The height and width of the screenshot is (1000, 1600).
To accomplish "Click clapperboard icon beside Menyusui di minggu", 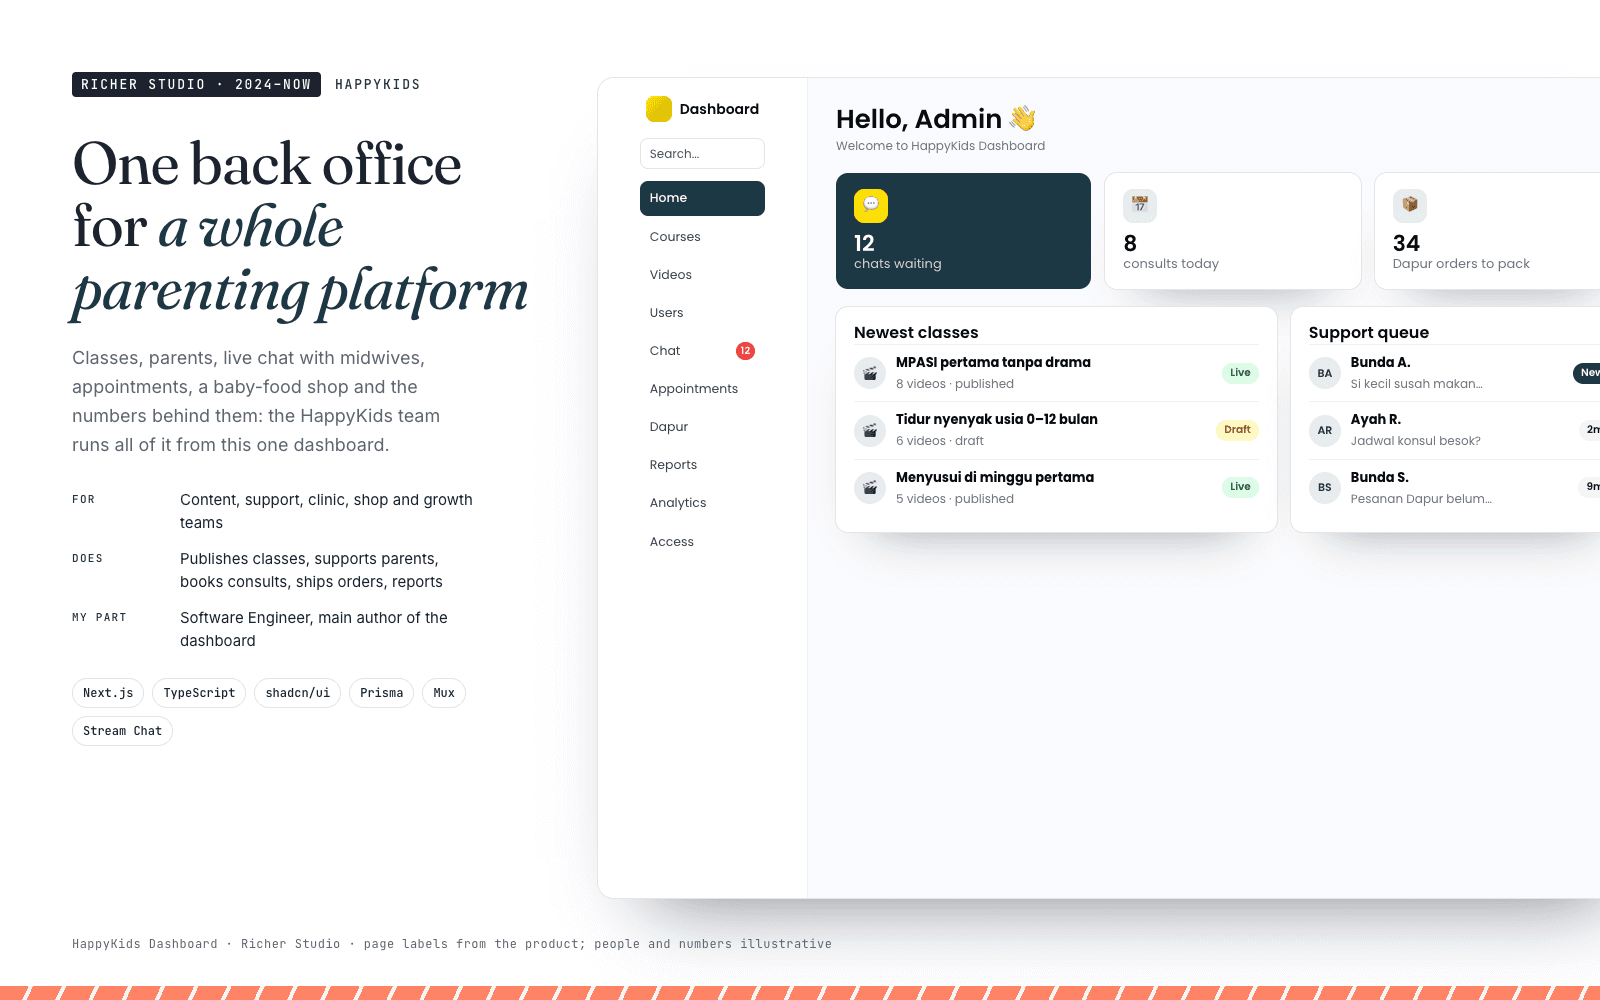I will pos(870,488).
